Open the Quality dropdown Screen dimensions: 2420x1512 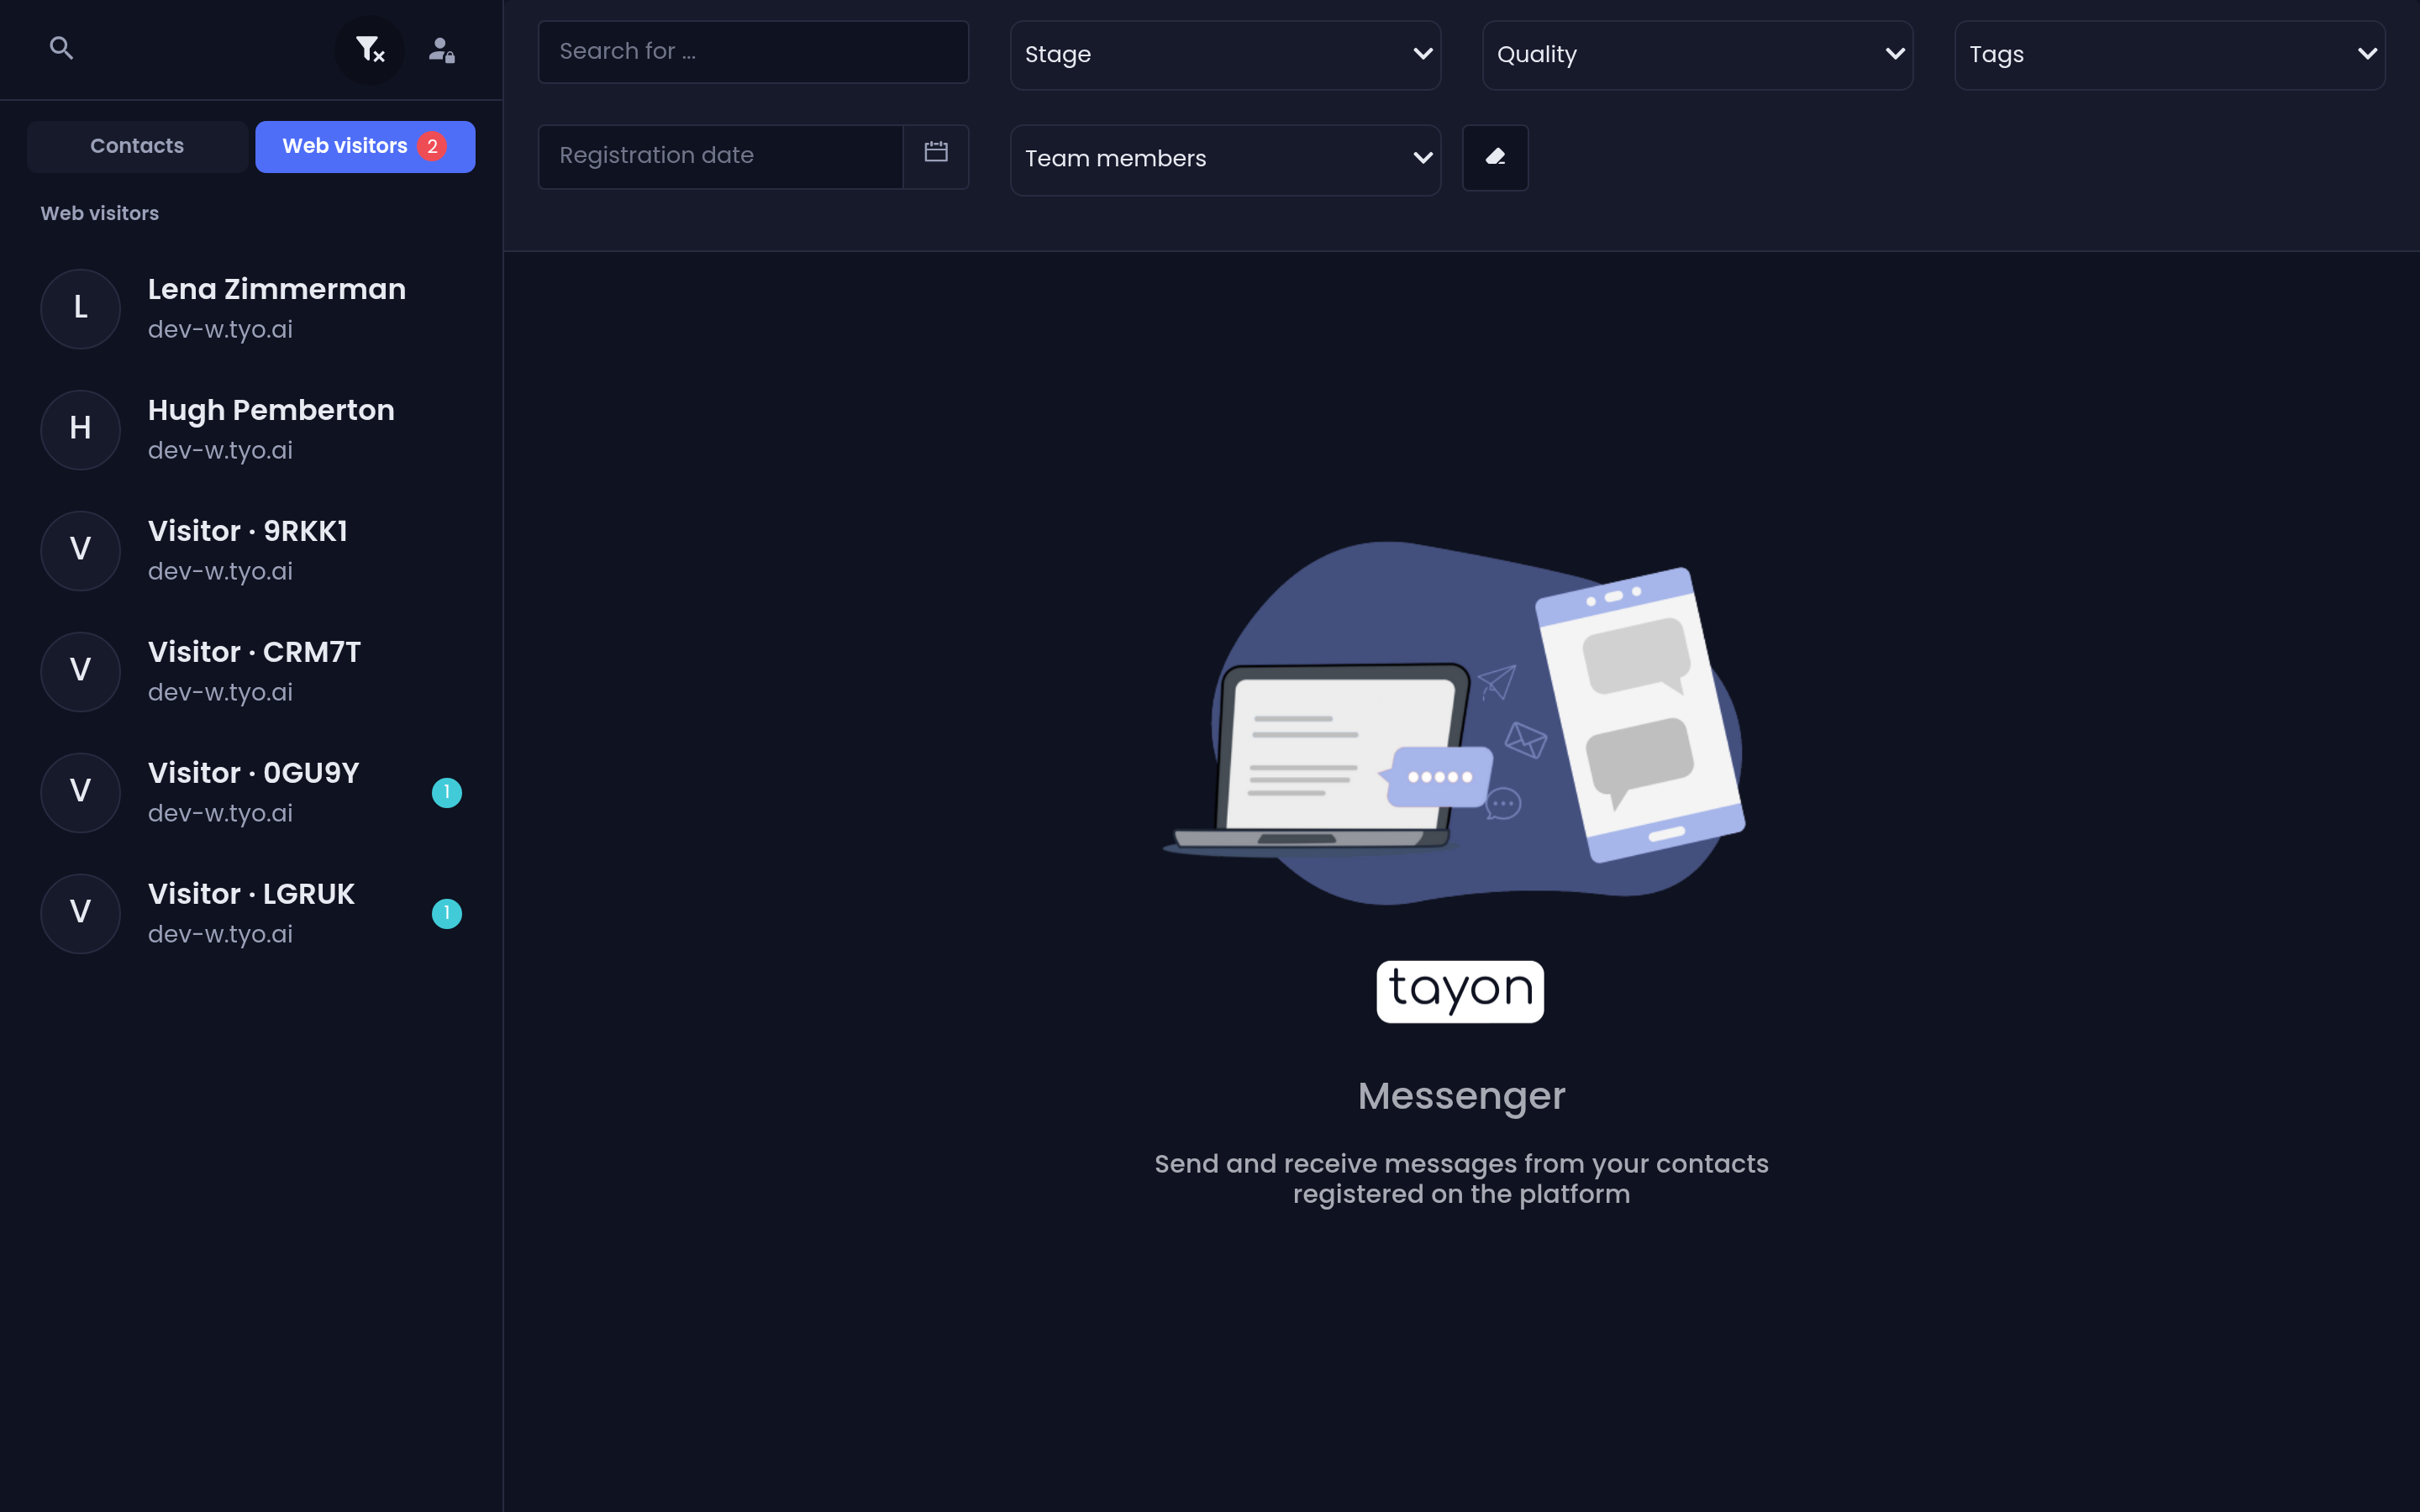point(1697,55)
